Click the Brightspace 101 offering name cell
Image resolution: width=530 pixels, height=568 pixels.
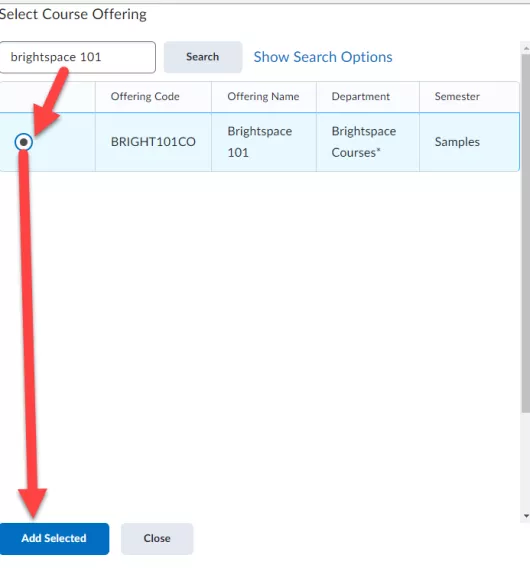pos(264,142)
